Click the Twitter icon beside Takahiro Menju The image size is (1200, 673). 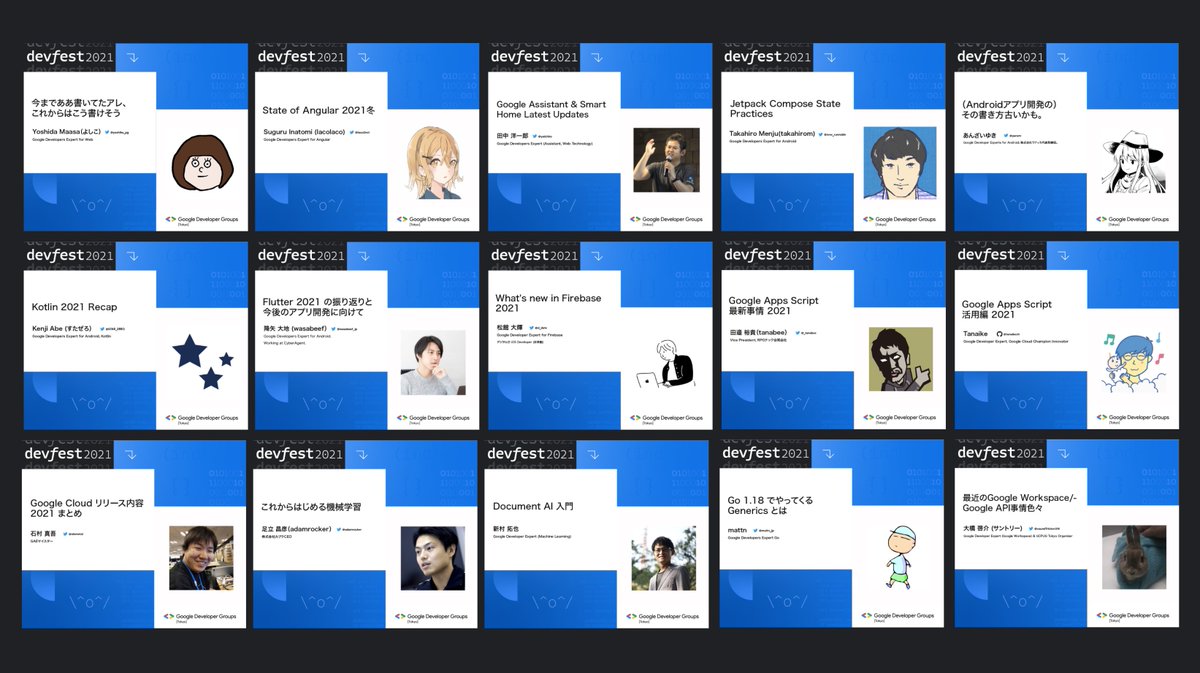tap(822, 133)
